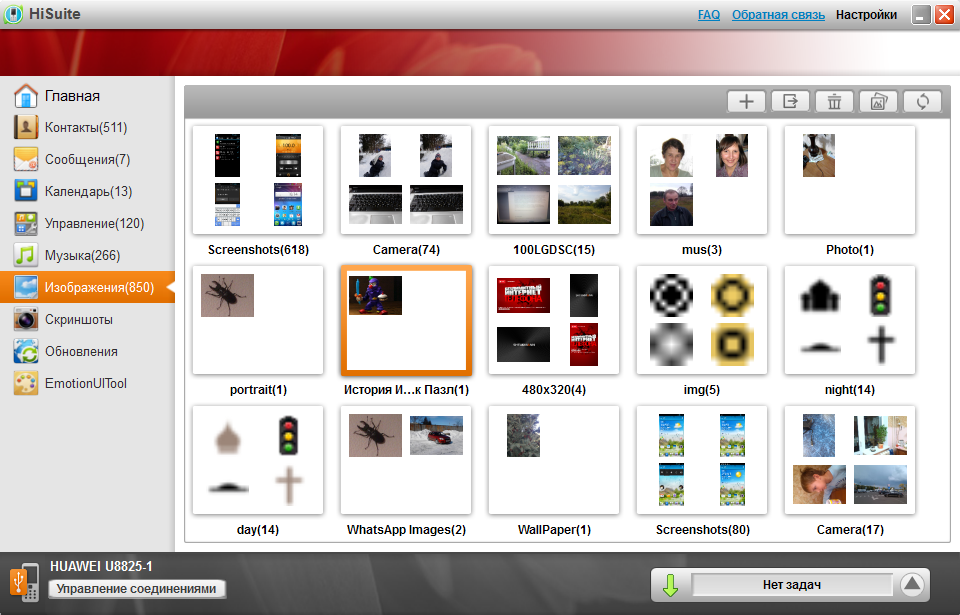Click the Управление соединениями button
960x615 pixels.
click(137, 589)
